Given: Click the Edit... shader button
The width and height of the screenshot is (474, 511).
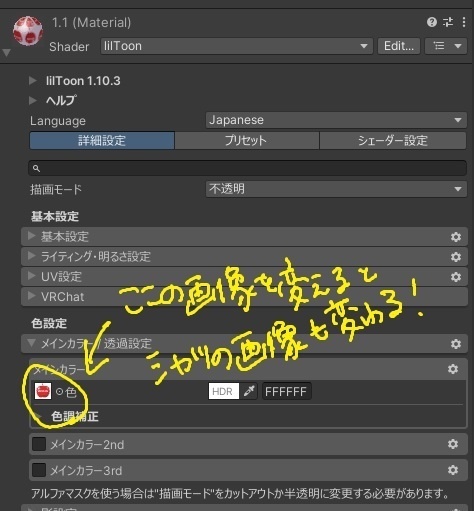Looking at the screenshot, I should [x=399, y=46].
